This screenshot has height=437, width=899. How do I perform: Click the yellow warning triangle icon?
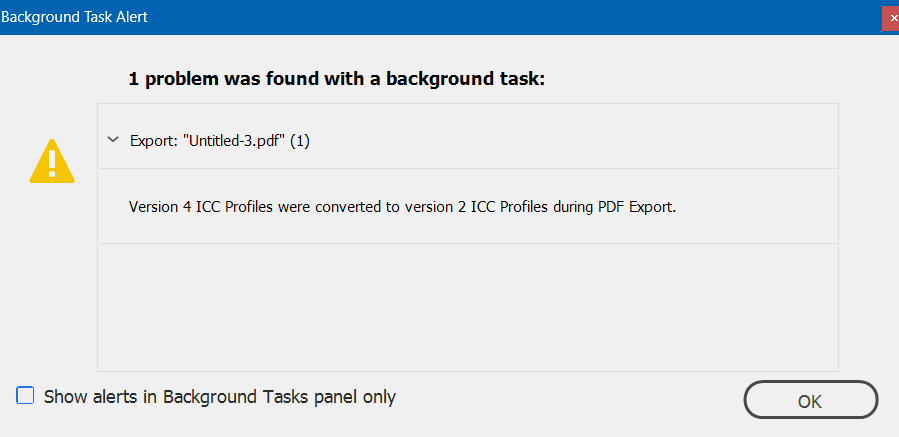click(x=51, y=161)
